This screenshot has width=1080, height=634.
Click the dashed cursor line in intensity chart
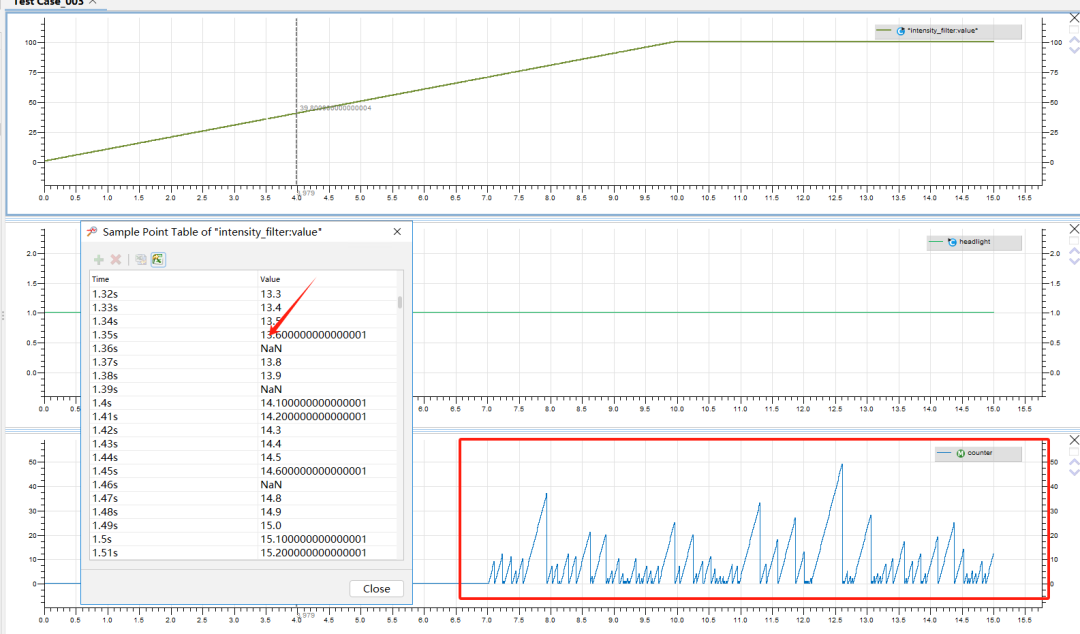coord(297,102)
